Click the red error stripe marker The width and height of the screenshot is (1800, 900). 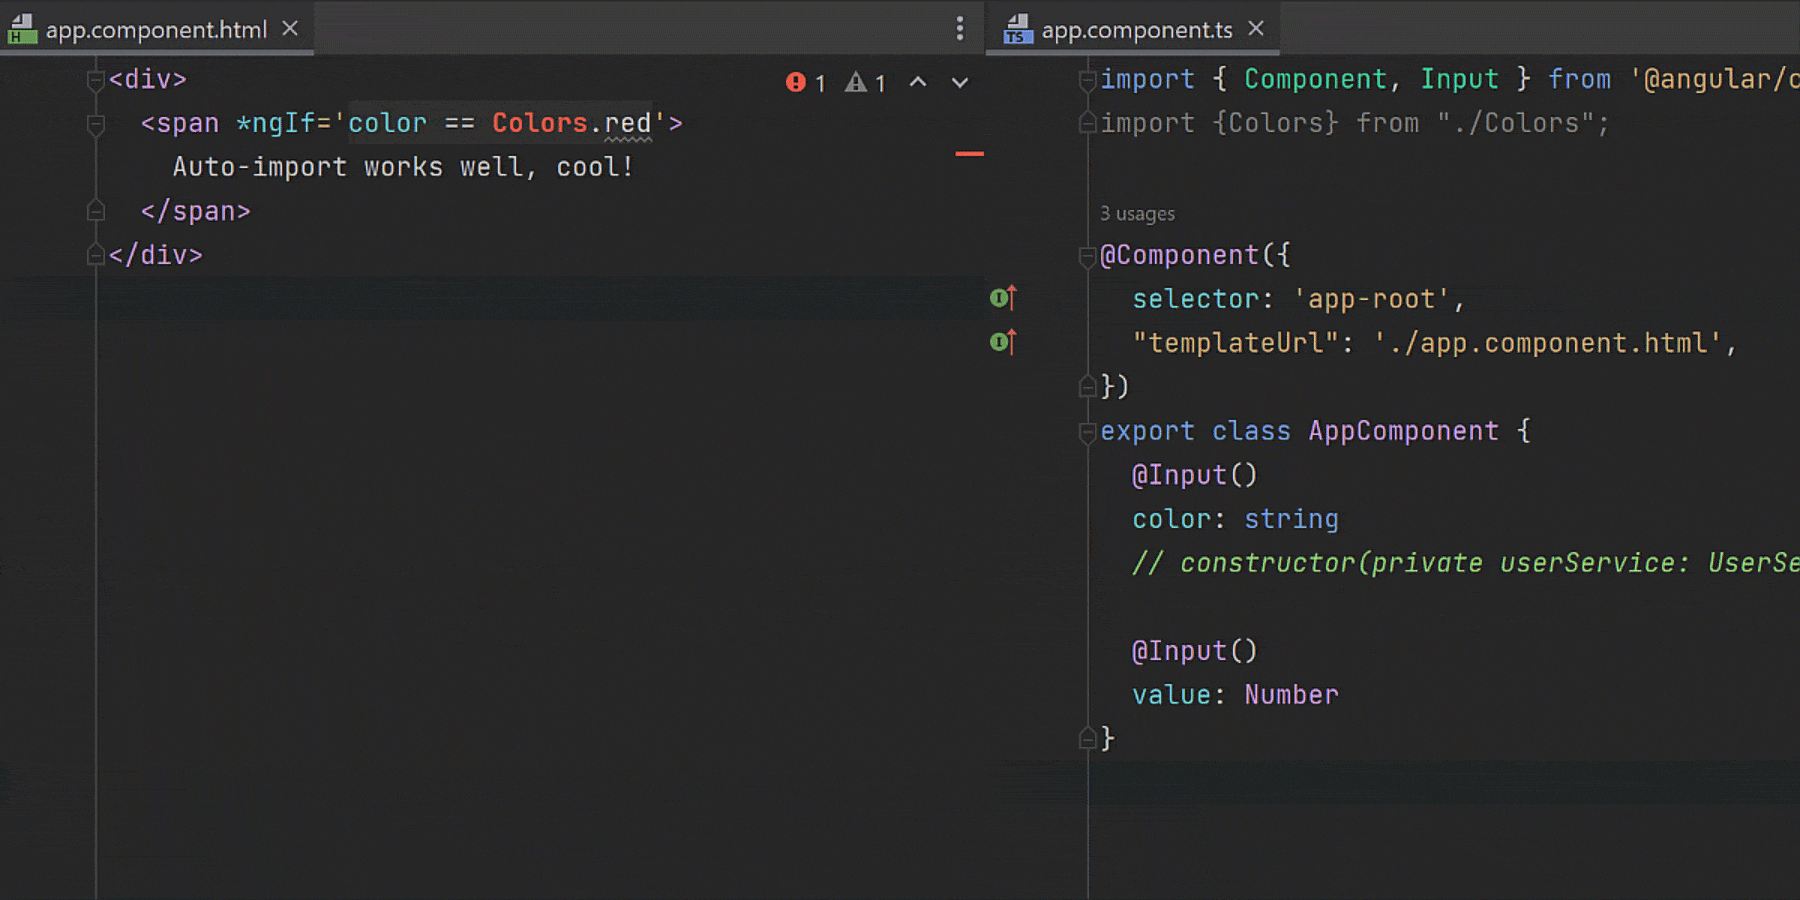(969, 154)
